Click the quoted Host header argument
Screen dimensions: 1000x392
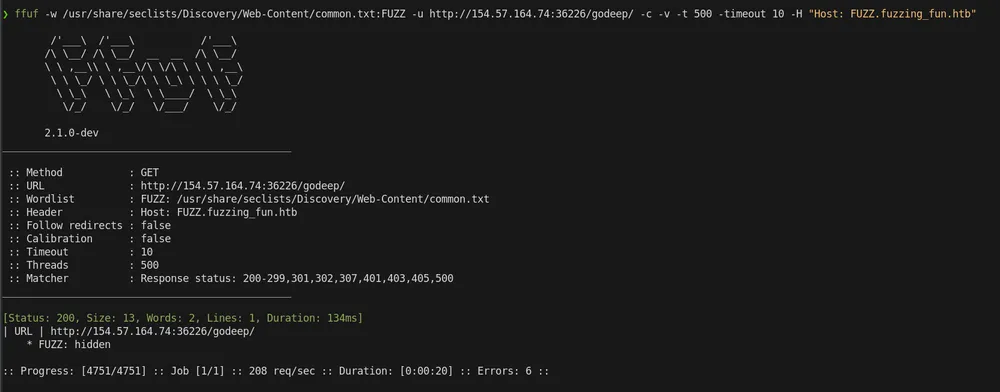(x=892, y=13)
